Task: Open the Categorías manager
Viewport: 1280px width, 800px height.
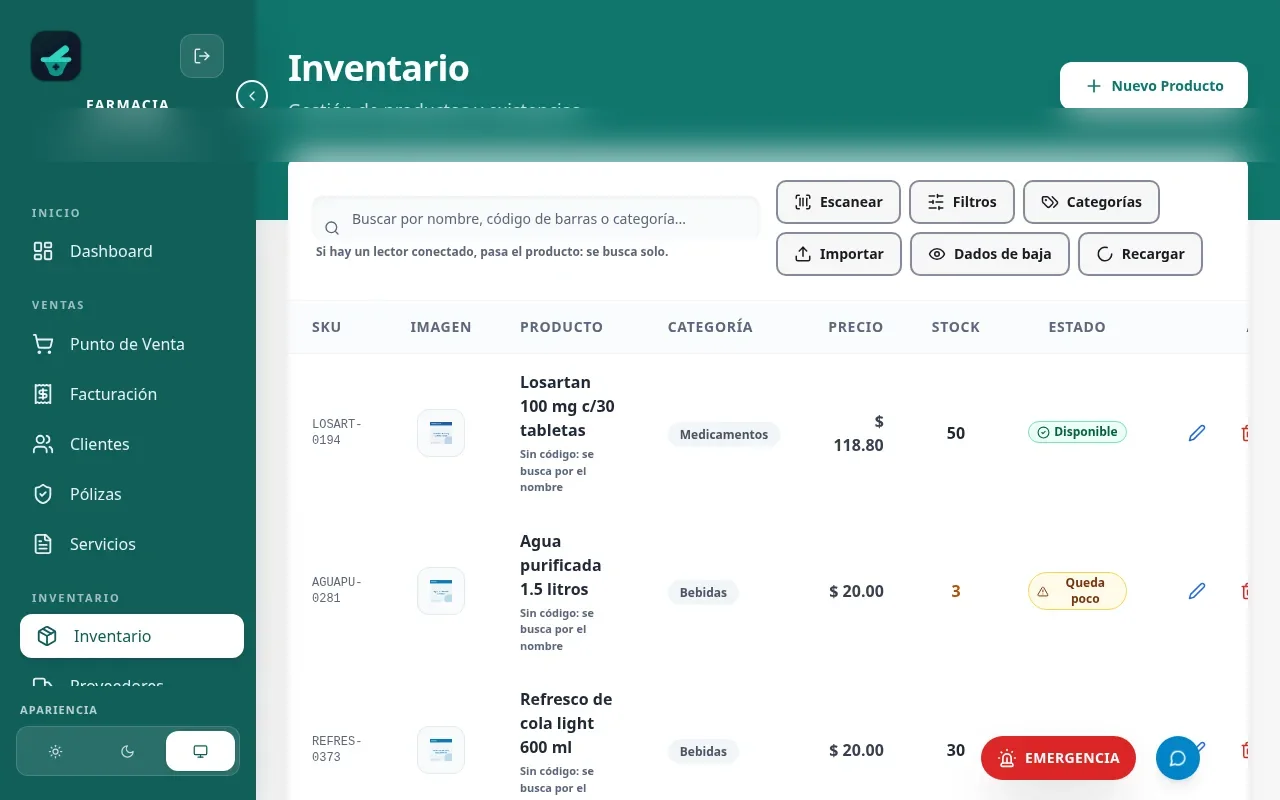Action: [x=1091, y=202]
